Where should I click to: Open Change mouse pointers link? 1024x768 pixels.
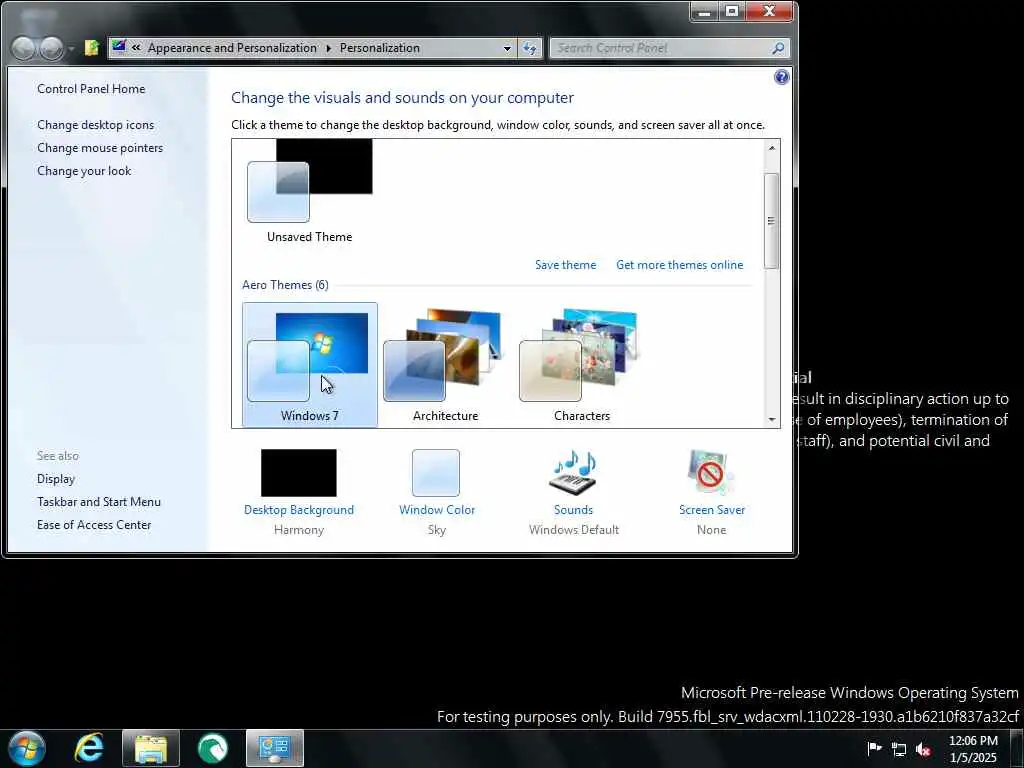pos(100,148)
